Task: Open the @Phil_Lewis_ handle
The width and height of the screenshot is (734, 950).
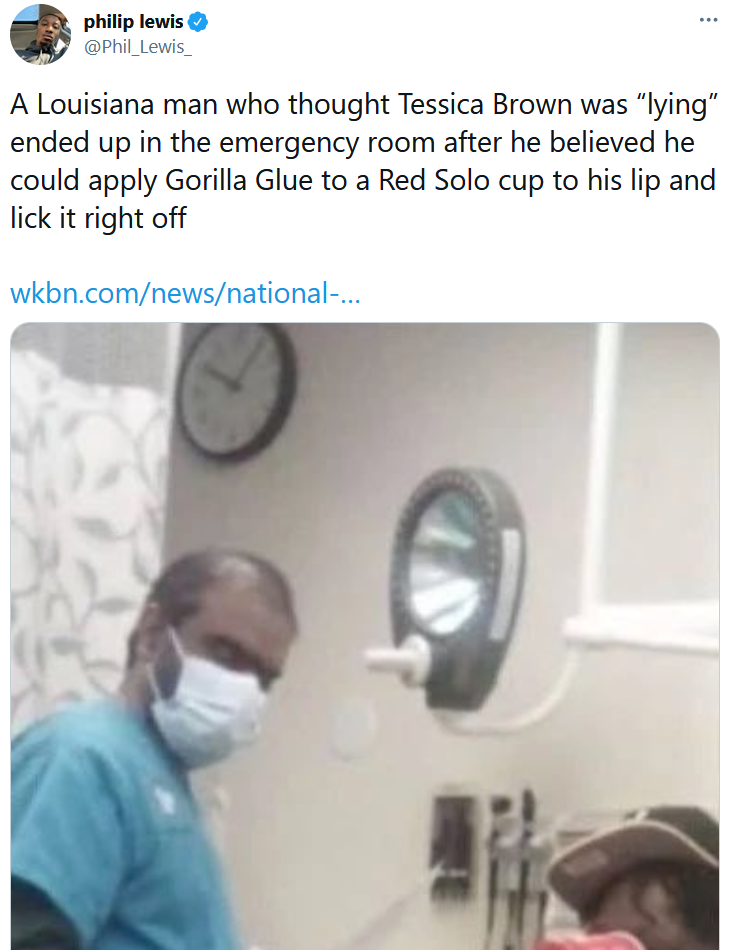Action: (x=138, y=47)
